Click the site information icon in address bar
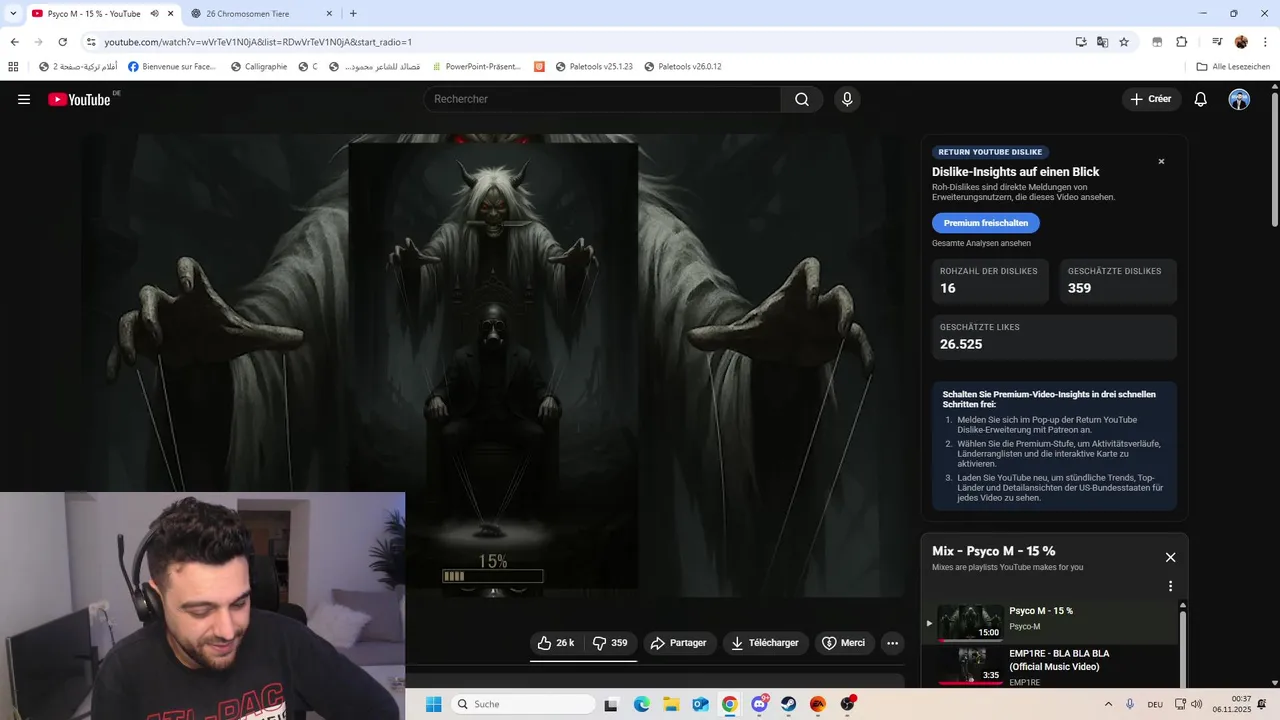 tap(91, 42)
